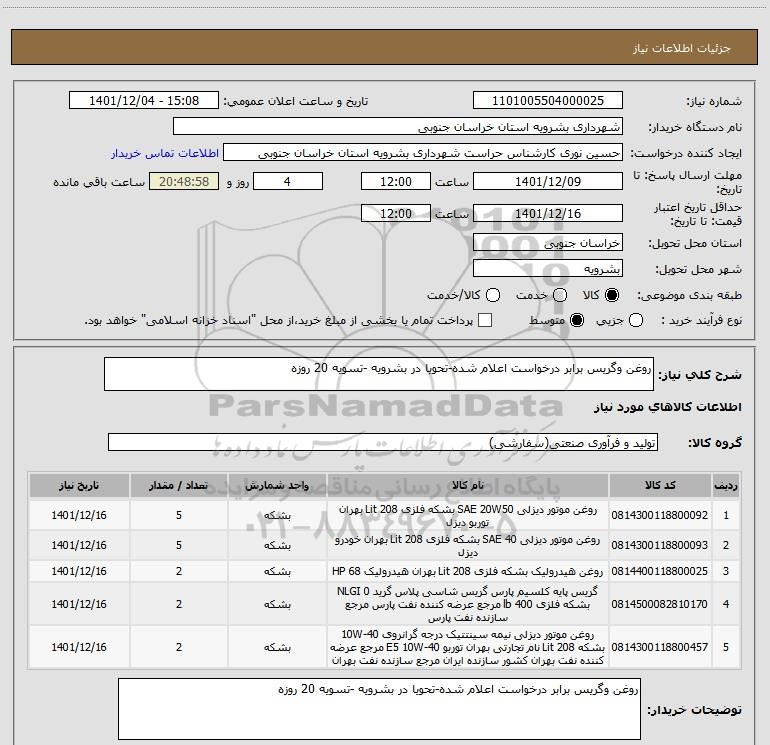The width and height of the screenshot is (770, 745).
Task: Click product code 0814300118800457
Action: click(x=660, y=647)
